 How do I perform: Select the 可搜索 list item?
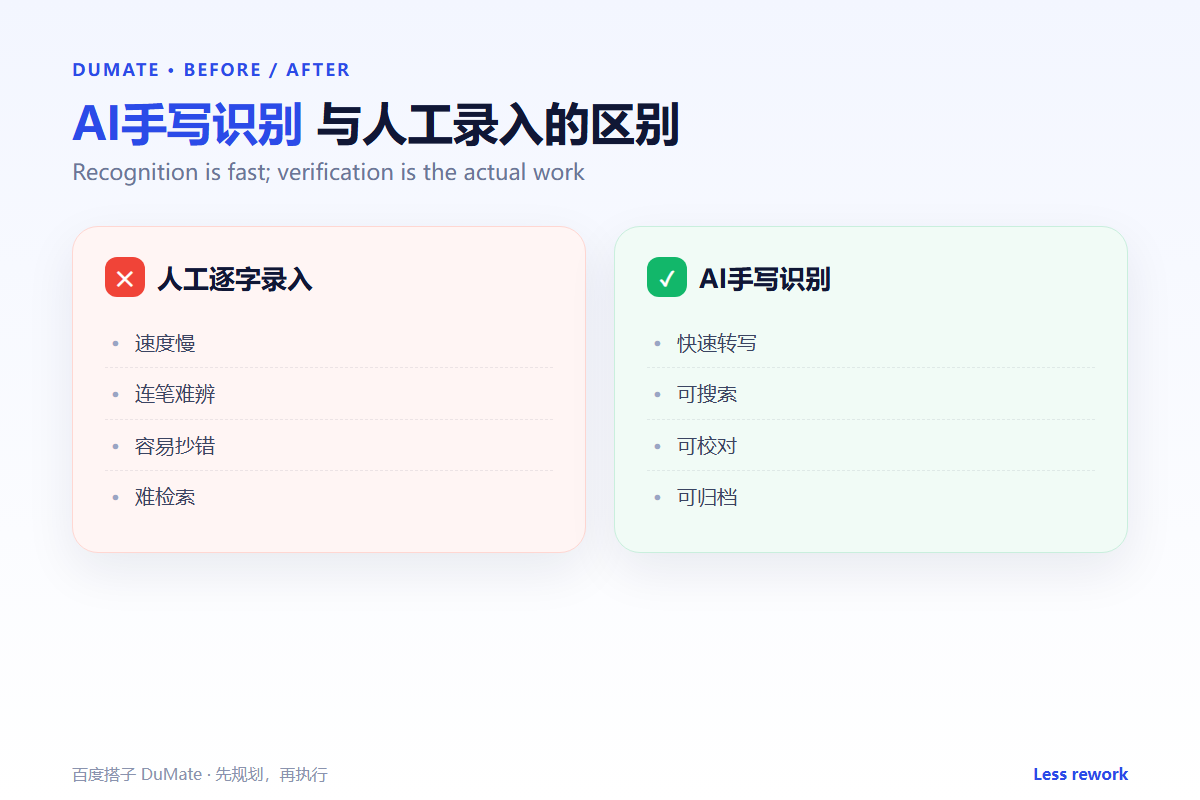(x=871, y=394)
